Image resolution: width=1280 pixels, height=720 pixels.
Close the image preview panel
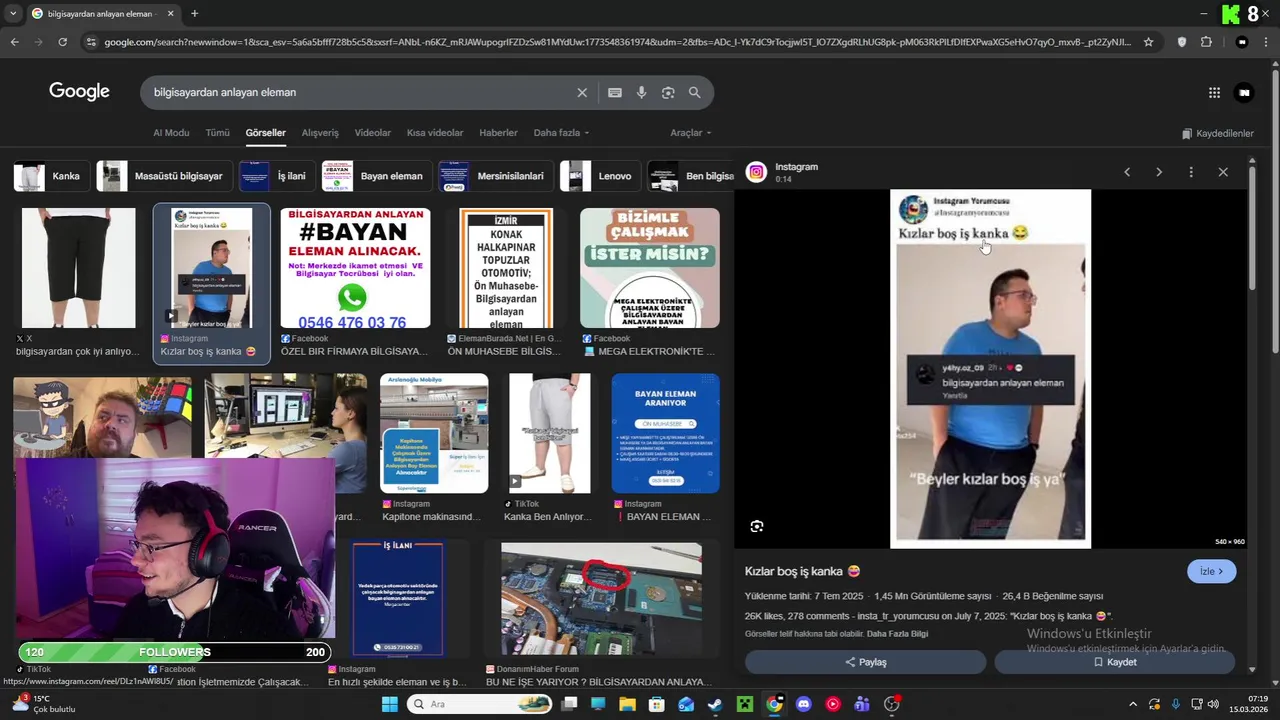click(1223, 172)
